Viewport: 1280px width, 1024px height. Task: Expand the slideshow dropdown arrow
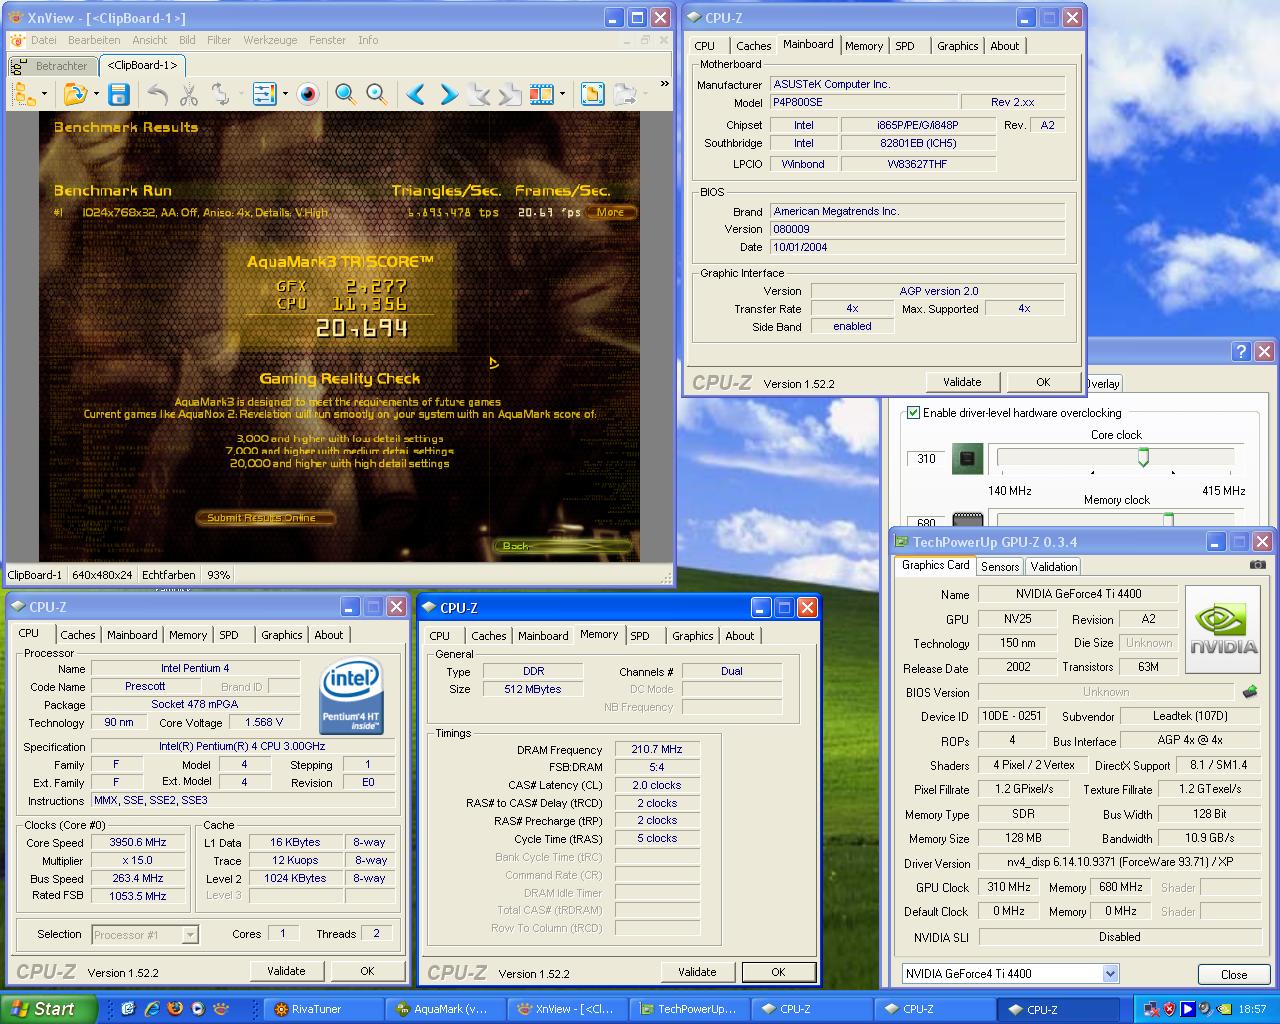point(562,95)
